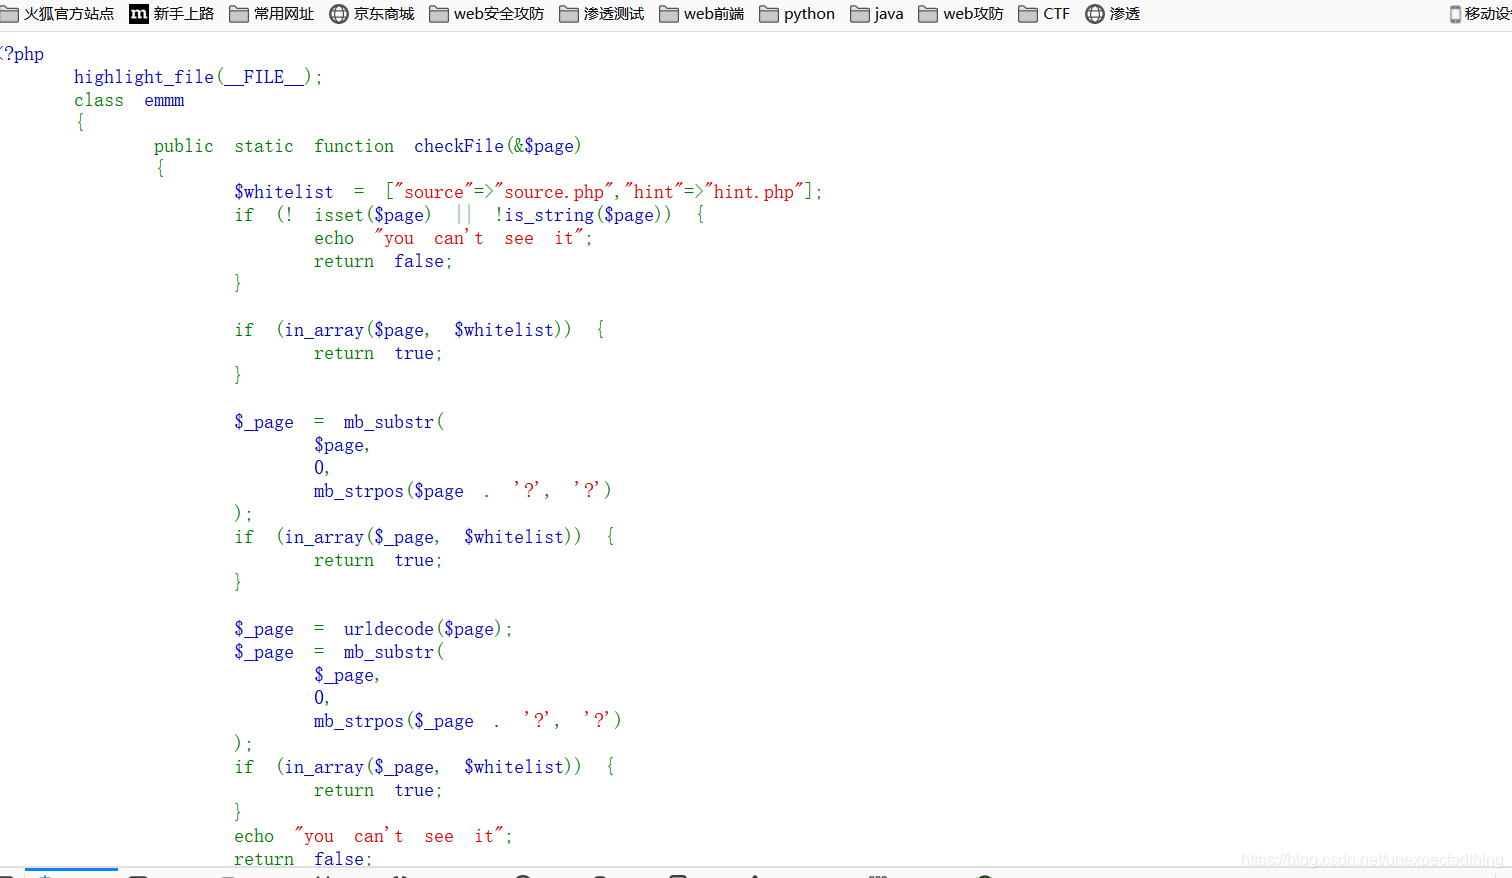Open the 常用网址 bookmark folder
Viewport: 1512px width, 878px height.
pos(272,14)
